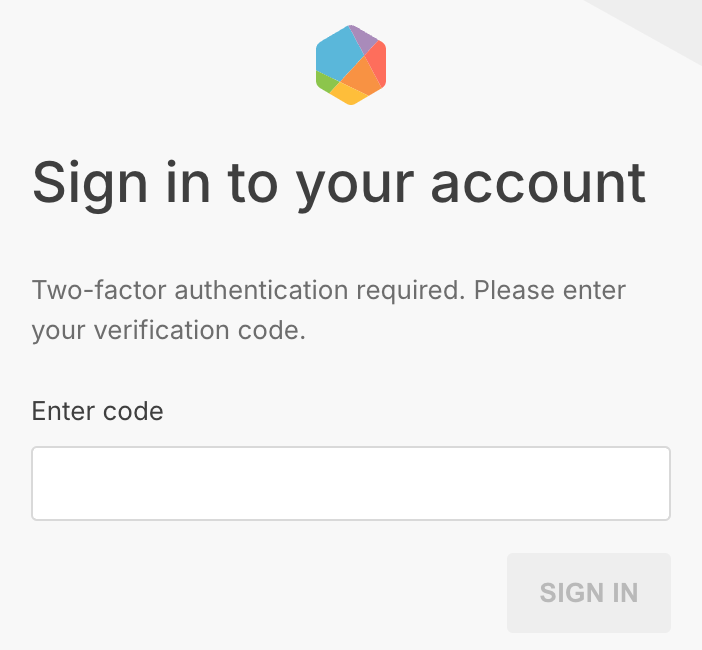
Task: Focus the verification code input field
Action: point(351,483)
